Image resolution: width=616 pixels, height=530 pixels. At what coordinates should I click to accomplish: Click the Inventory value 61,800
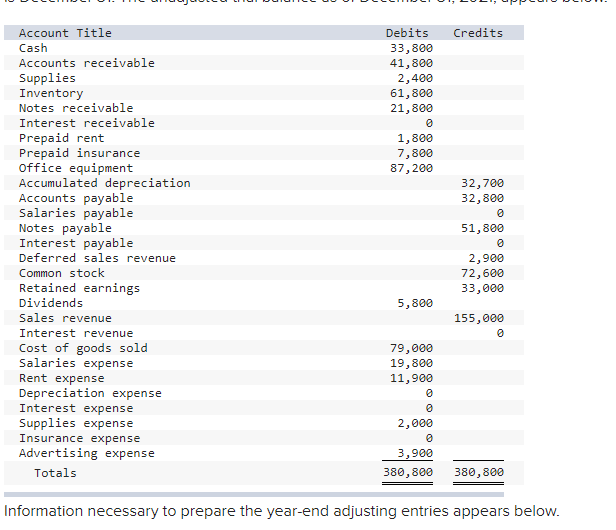(x=411, y=93)
